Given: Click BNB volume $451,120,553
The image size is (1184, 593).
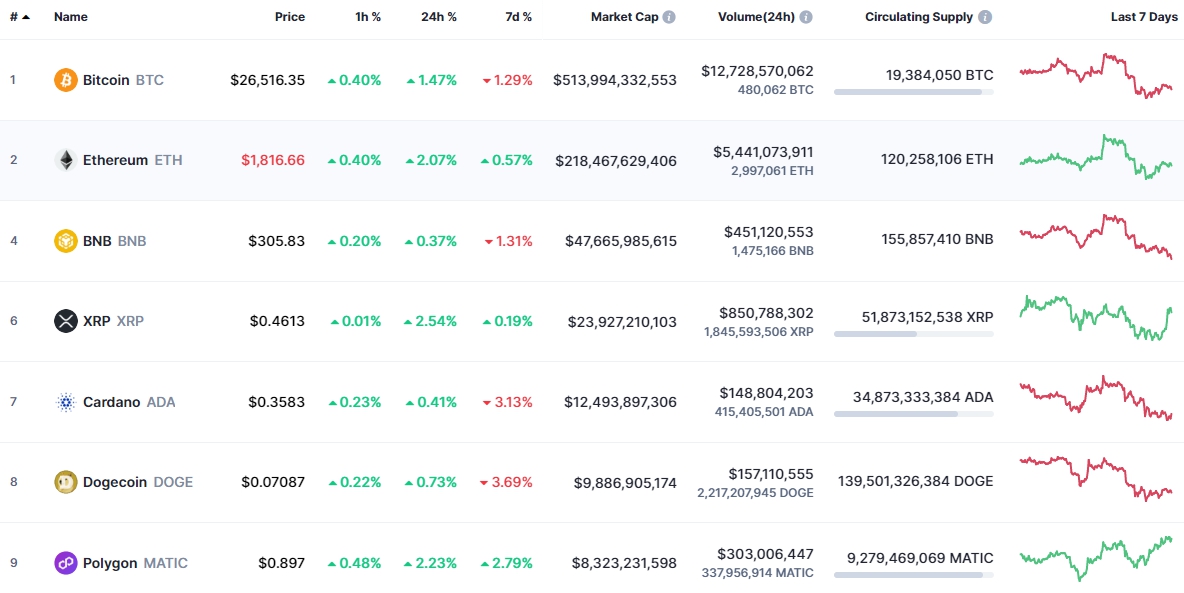Looking at the screenshot, I should (769, 232).
